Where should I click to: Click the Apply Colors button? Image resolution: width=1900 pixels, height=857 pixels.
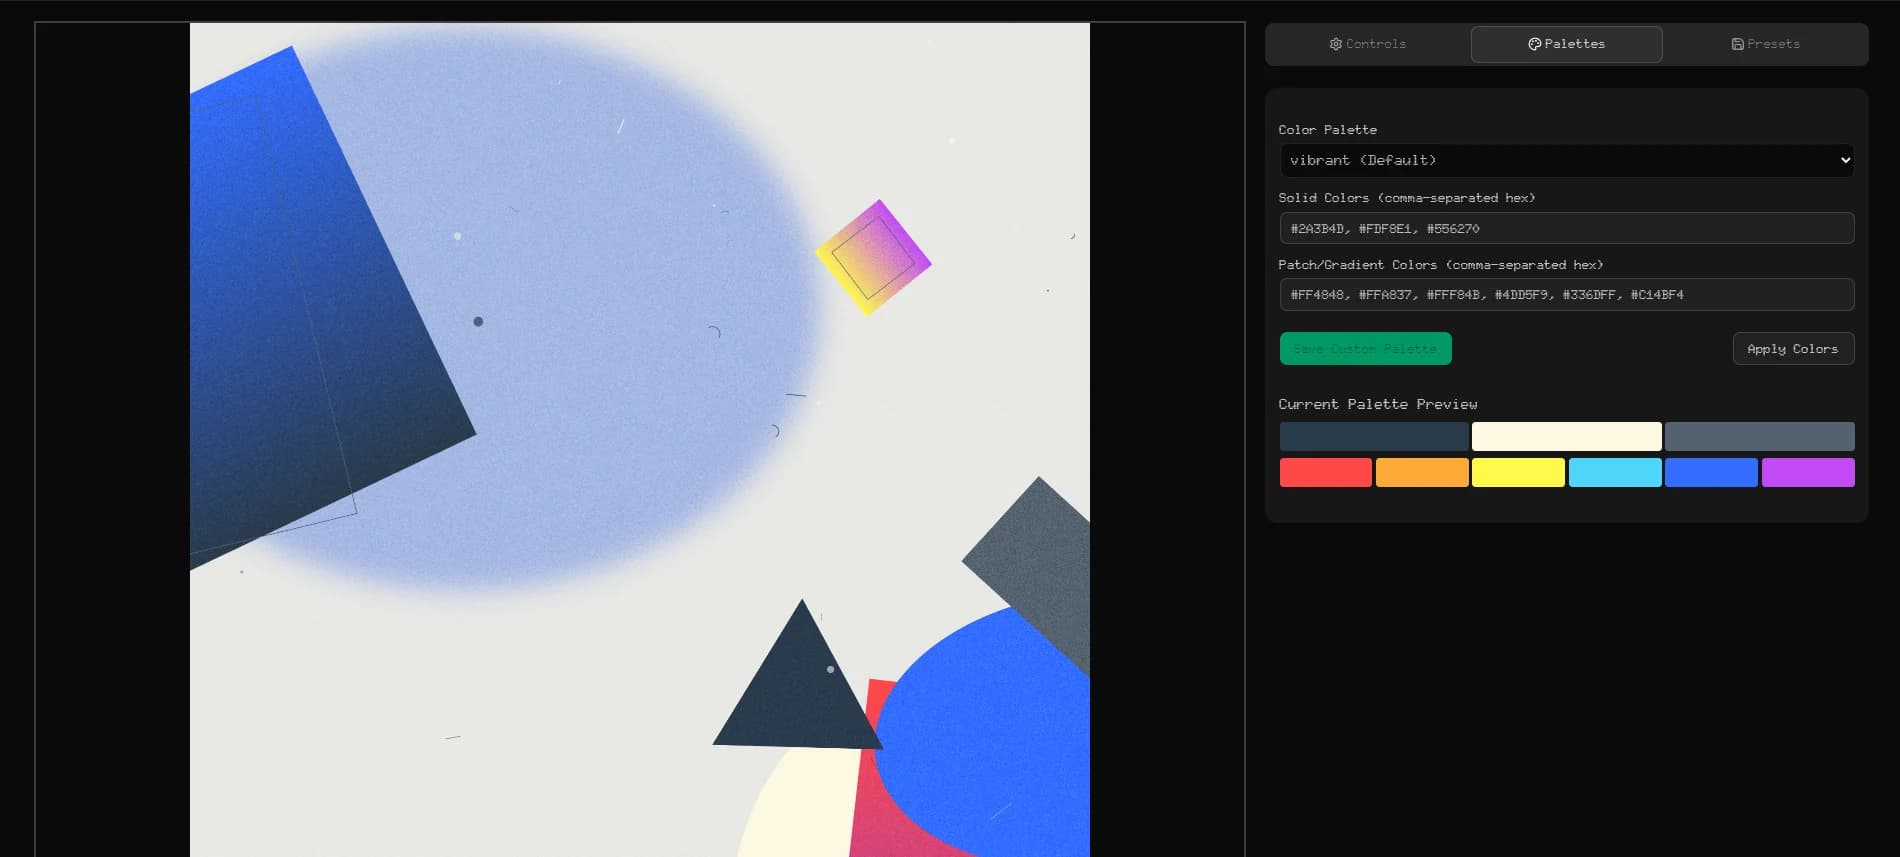tap(1792, 348)
